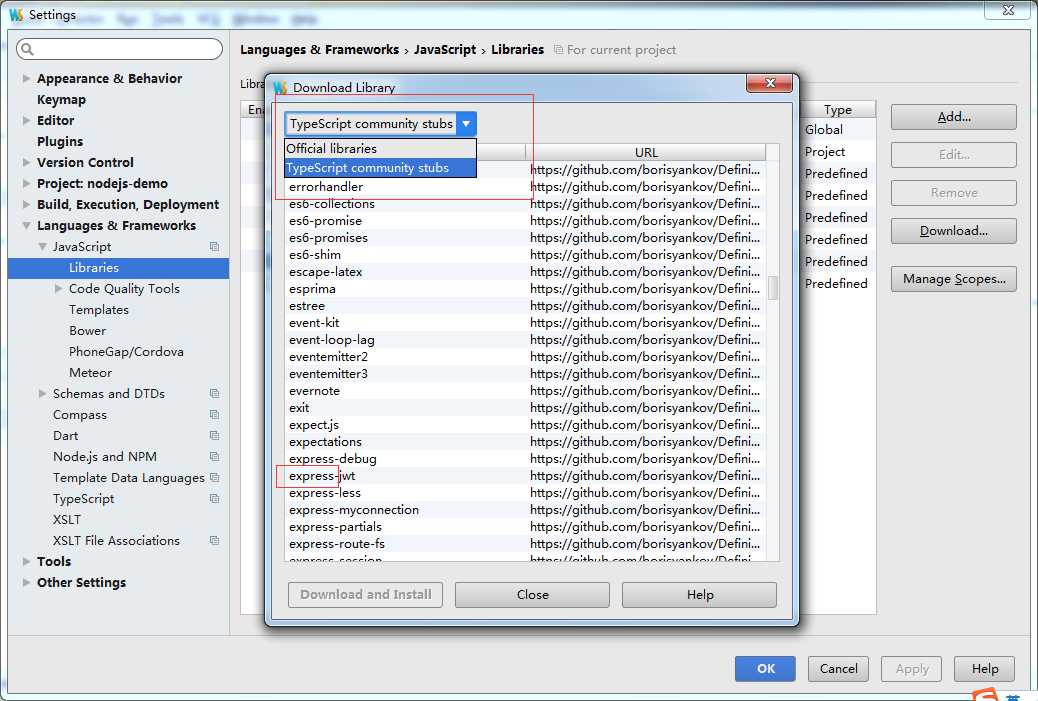Select XSLT settings item
Viewport: 1038px width, 701px height.
(x=67, y=520)
